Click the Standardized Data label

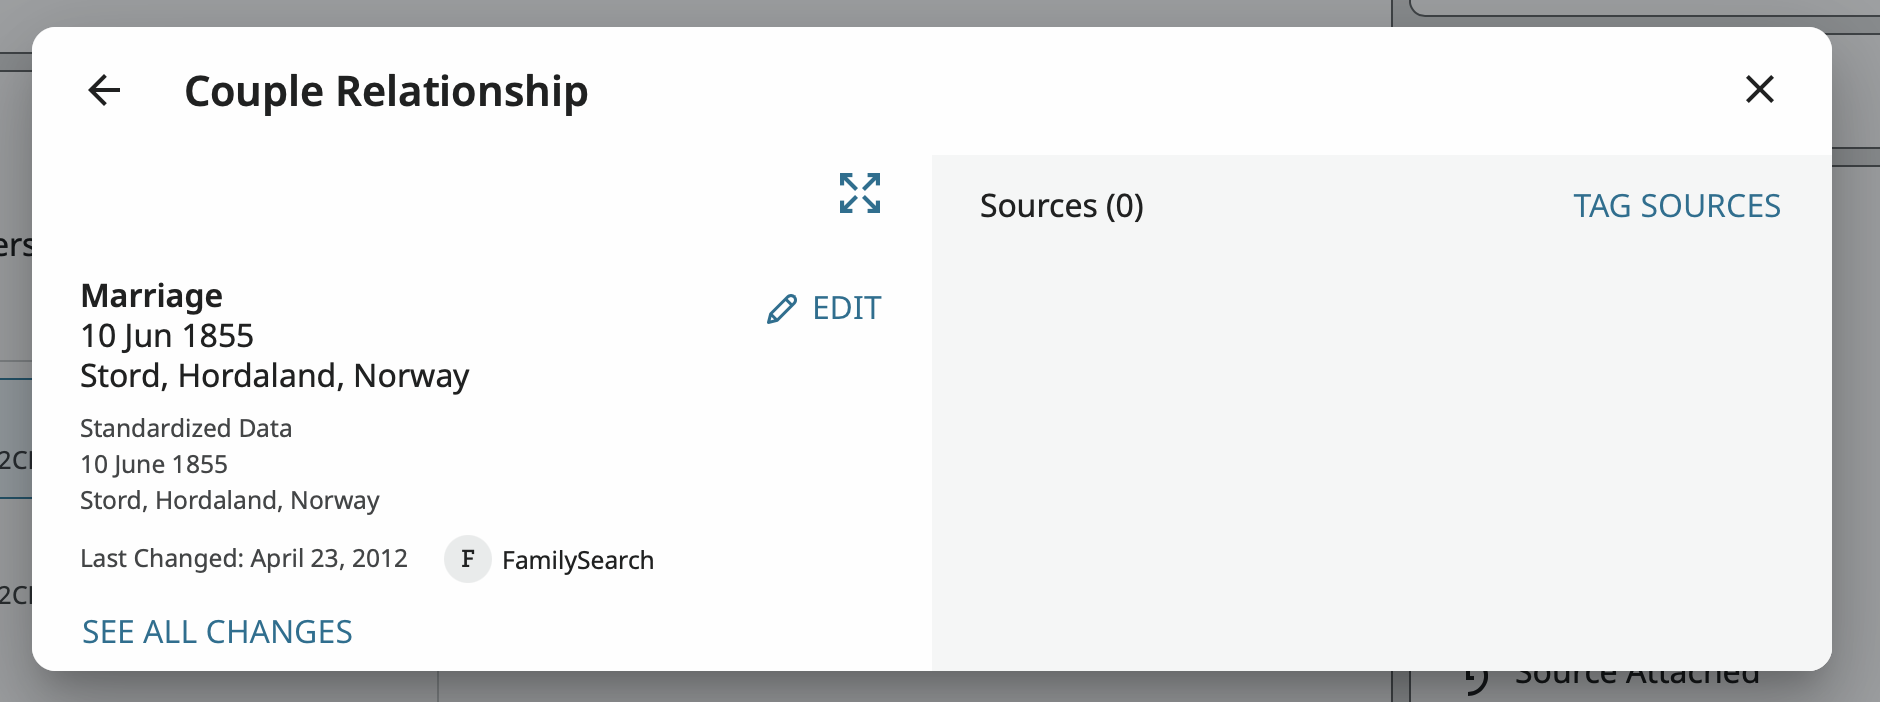click(186, 428)
